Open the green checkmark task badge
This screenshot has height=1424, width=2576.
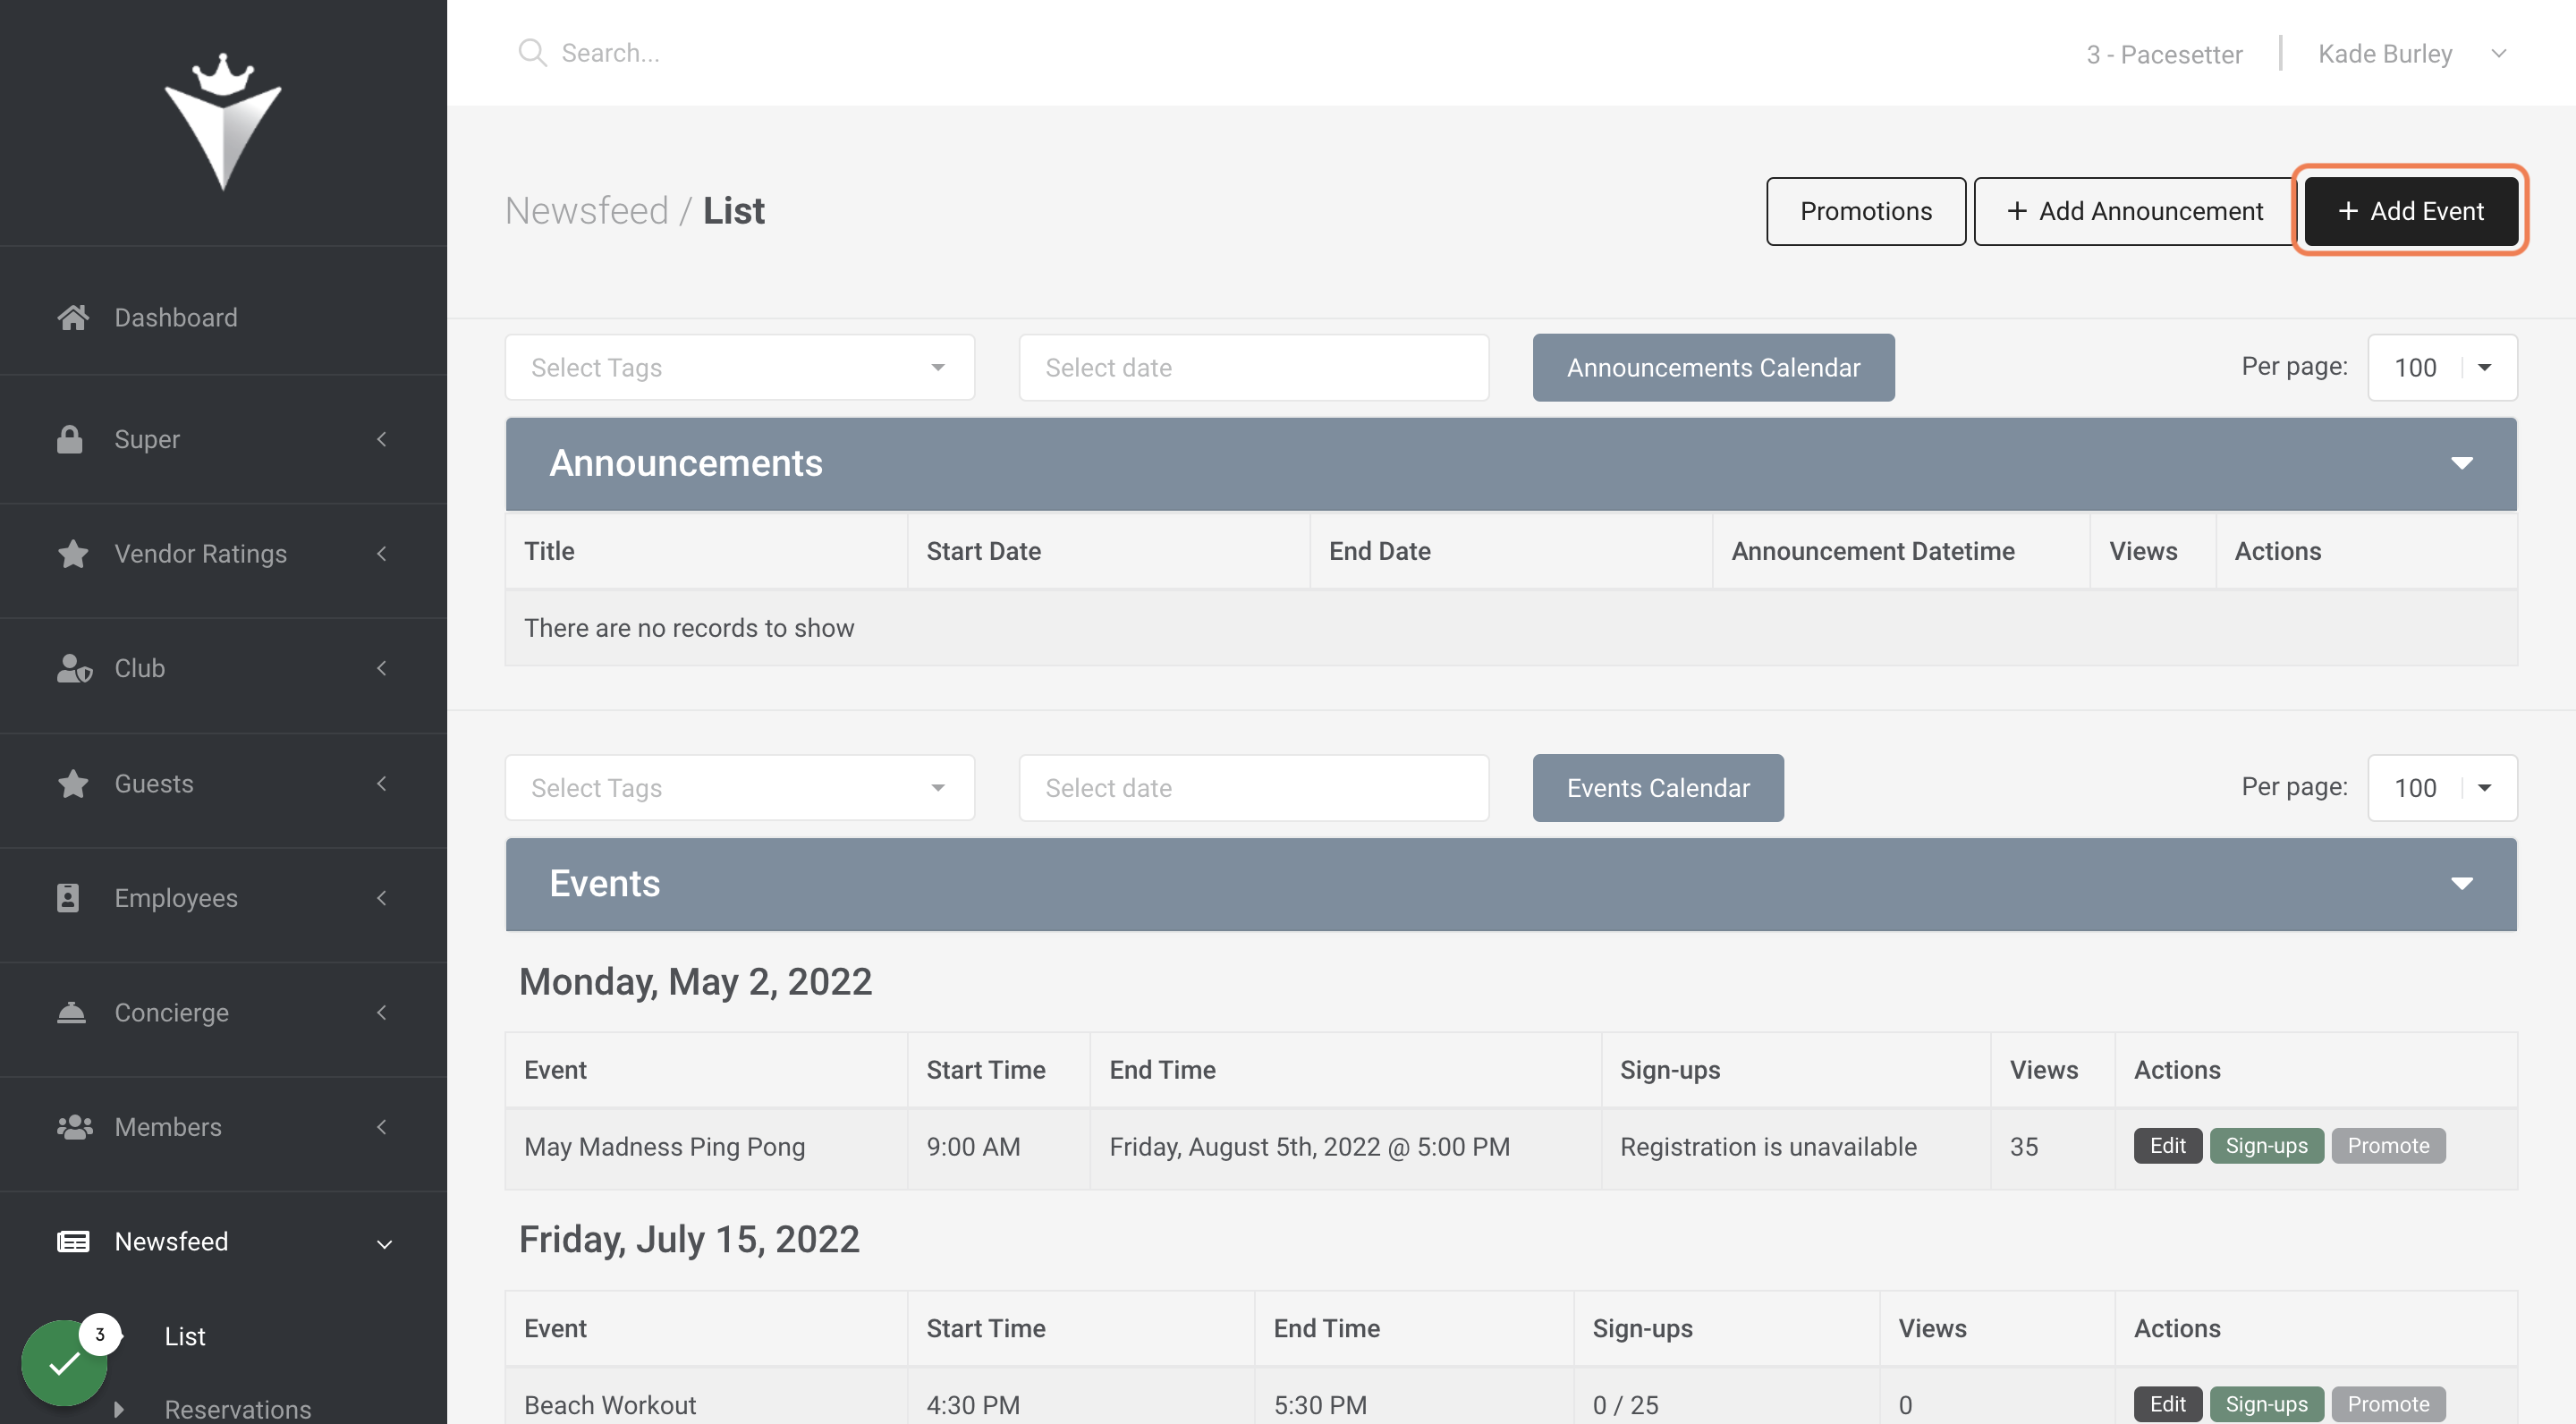65,1362
